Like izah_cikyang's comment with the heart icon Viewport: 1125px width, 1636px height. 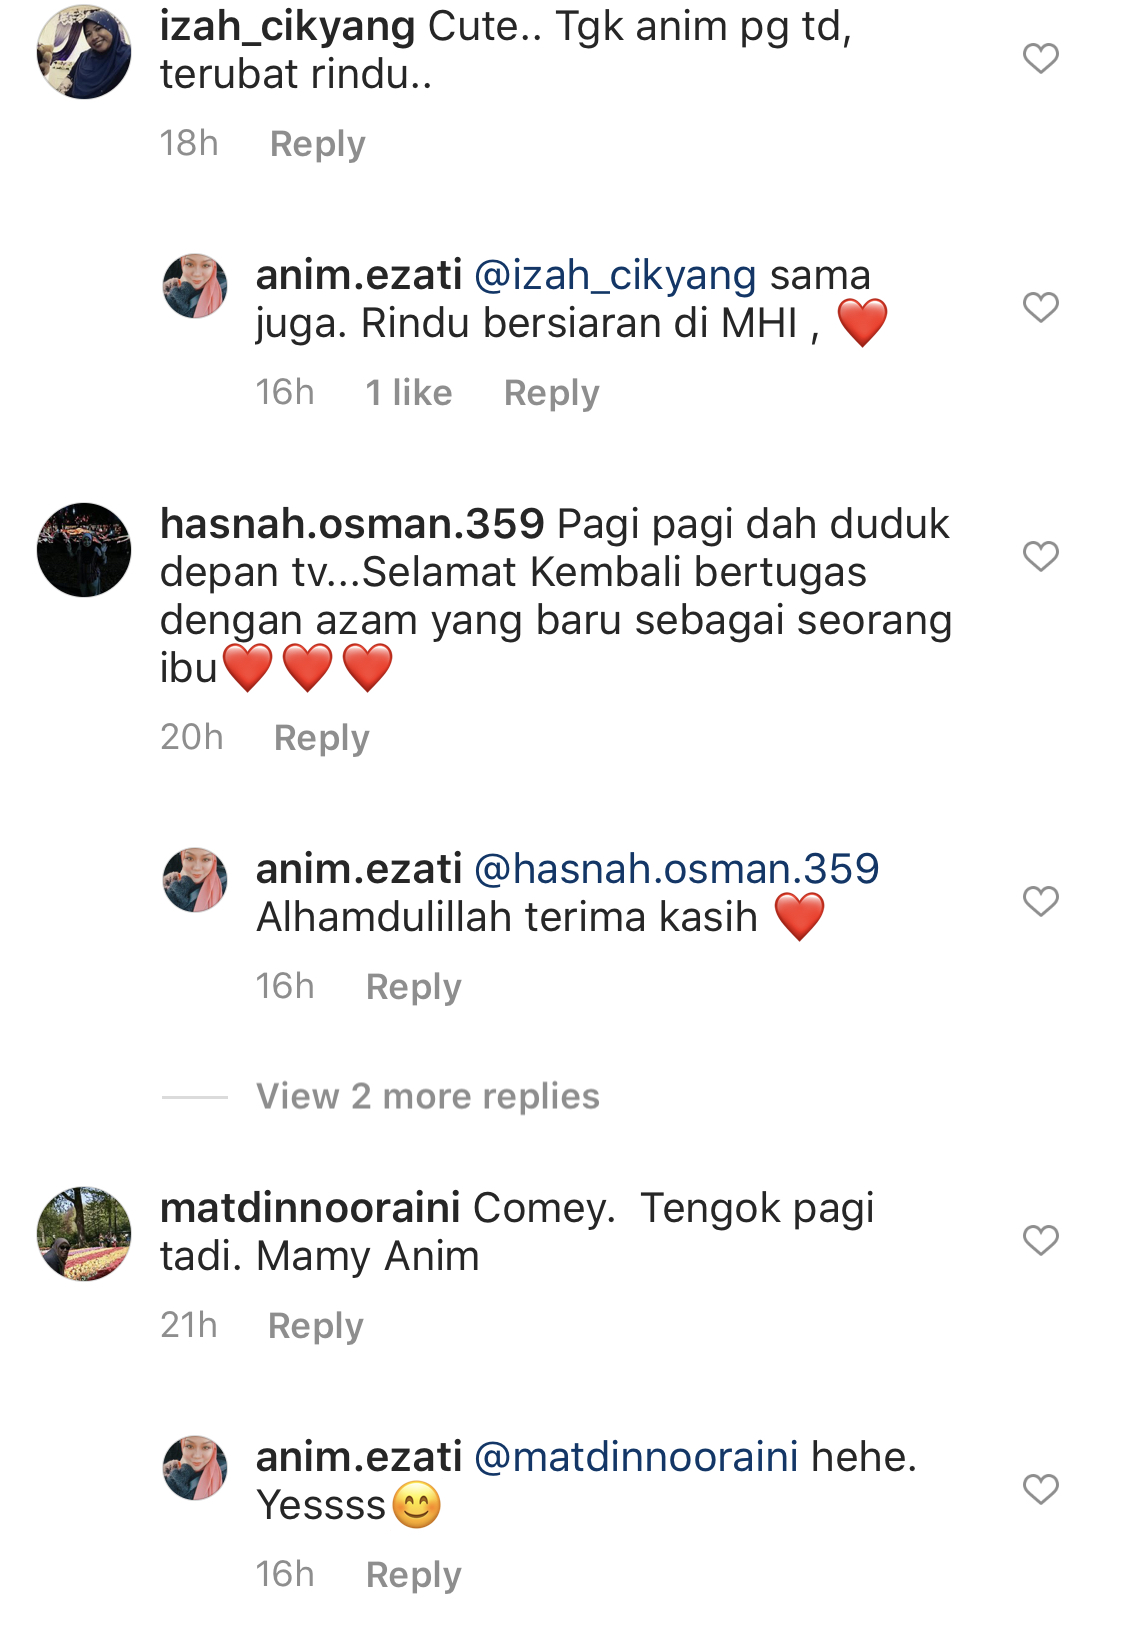pyautogui.click(x=1040, y=58)
